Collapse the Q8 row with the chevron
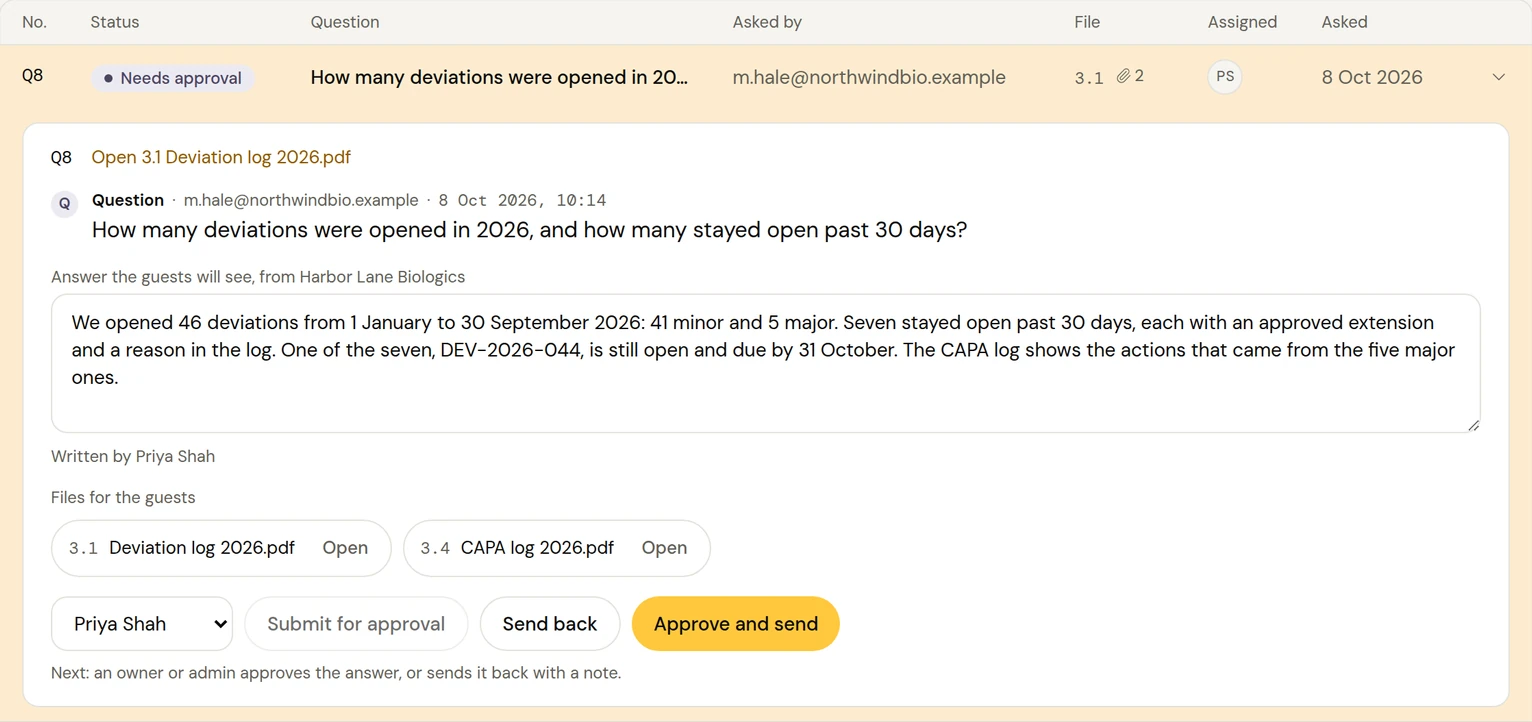Image resolution: width=1532 pixels, height=722 pixels. [x=1498, y=77]
